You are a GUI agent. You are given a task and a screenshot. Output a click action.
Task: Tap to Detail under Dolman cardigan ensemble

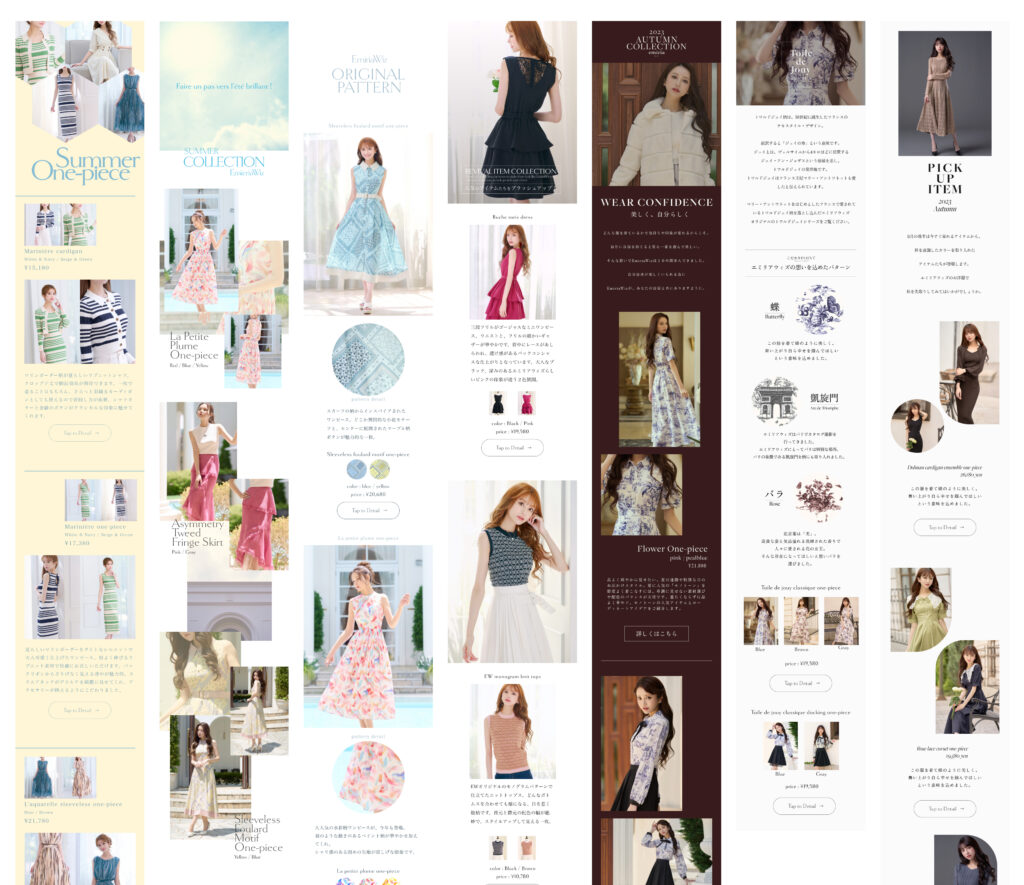(x=944, y=527)
